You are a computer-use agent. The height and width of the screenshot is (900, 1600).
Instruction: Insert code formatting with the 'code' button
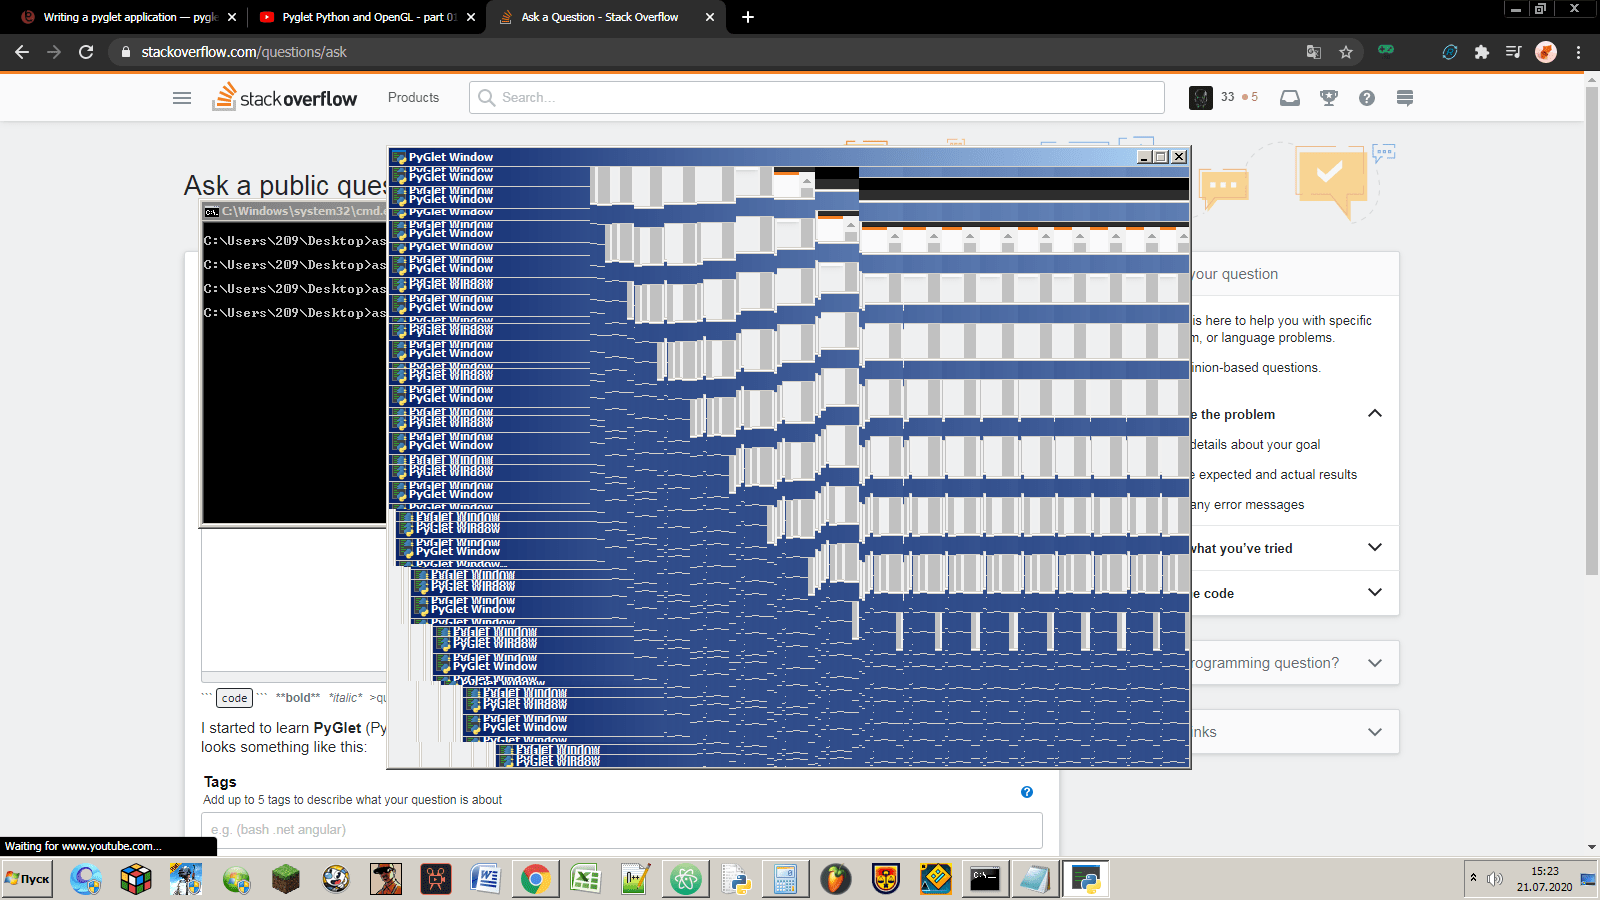[235, 698]
